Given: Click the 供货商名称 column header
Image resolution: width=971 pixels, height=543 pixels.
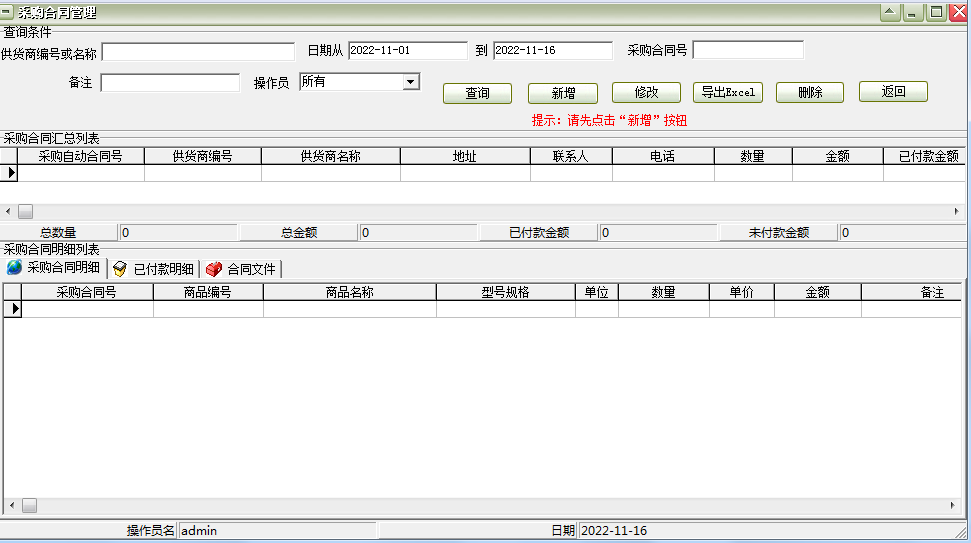Looking at the screenshot, I should tap(331, 156).
